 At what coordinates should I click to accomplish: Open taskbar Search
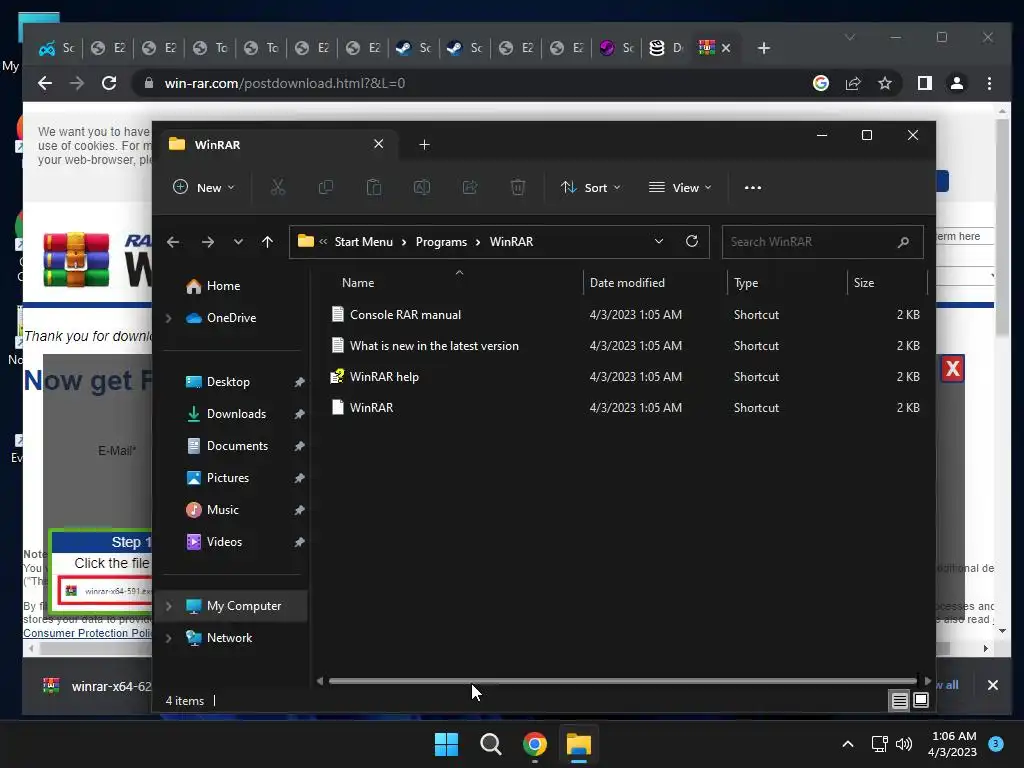pos(490,744)
